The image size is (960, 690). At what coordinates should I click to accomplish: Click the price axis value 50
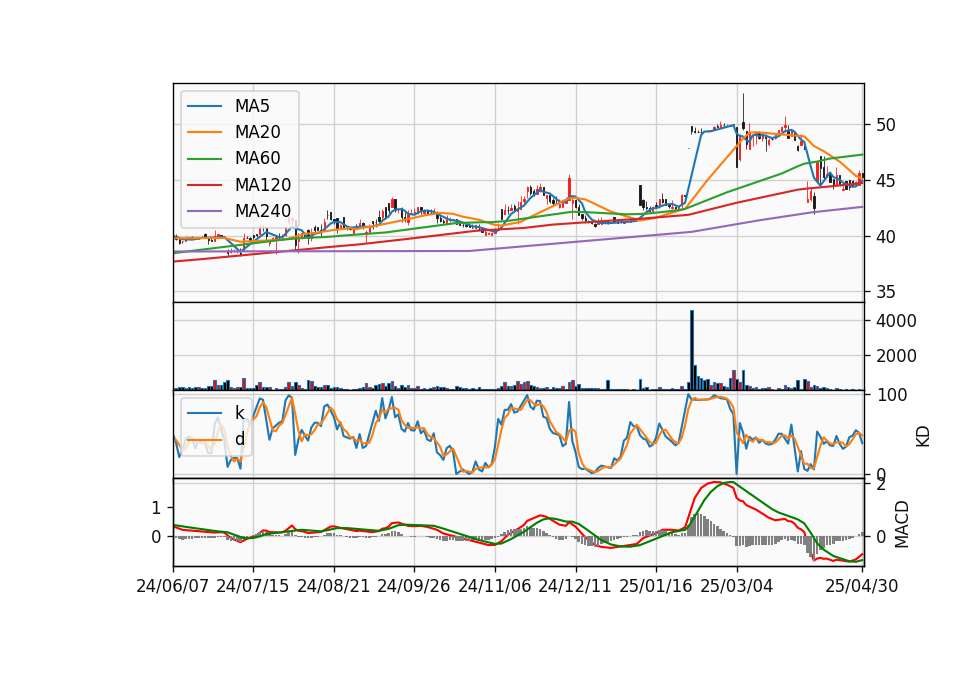tap(886, 125)
